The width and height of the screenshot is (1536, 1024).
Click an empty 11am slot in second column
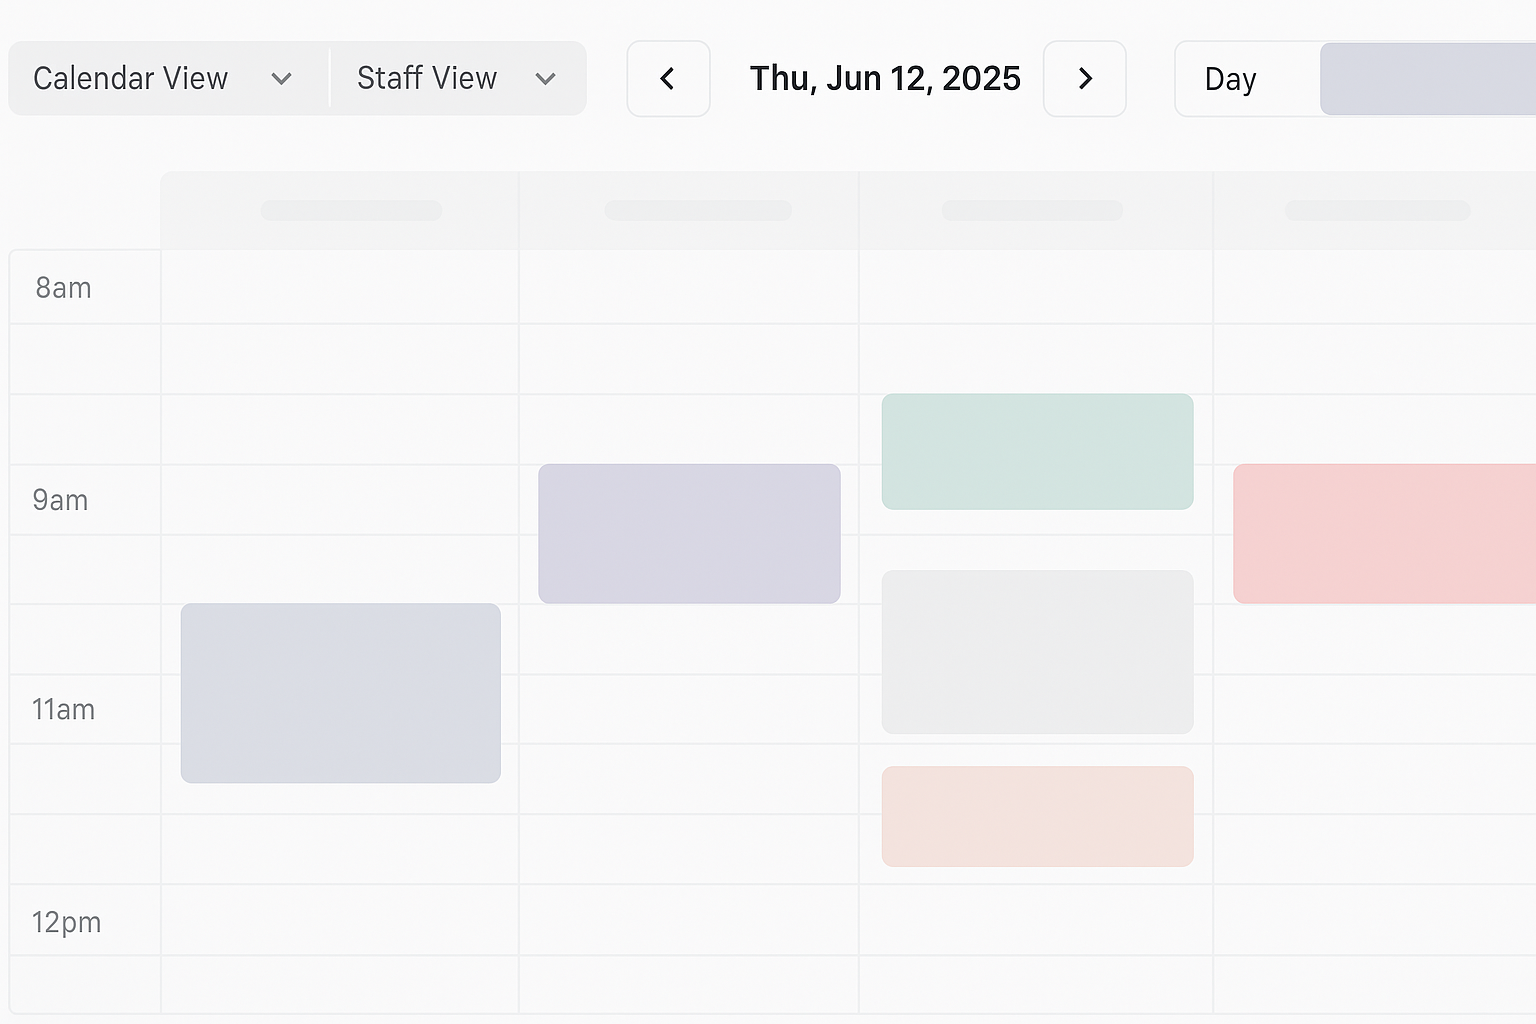688,710
